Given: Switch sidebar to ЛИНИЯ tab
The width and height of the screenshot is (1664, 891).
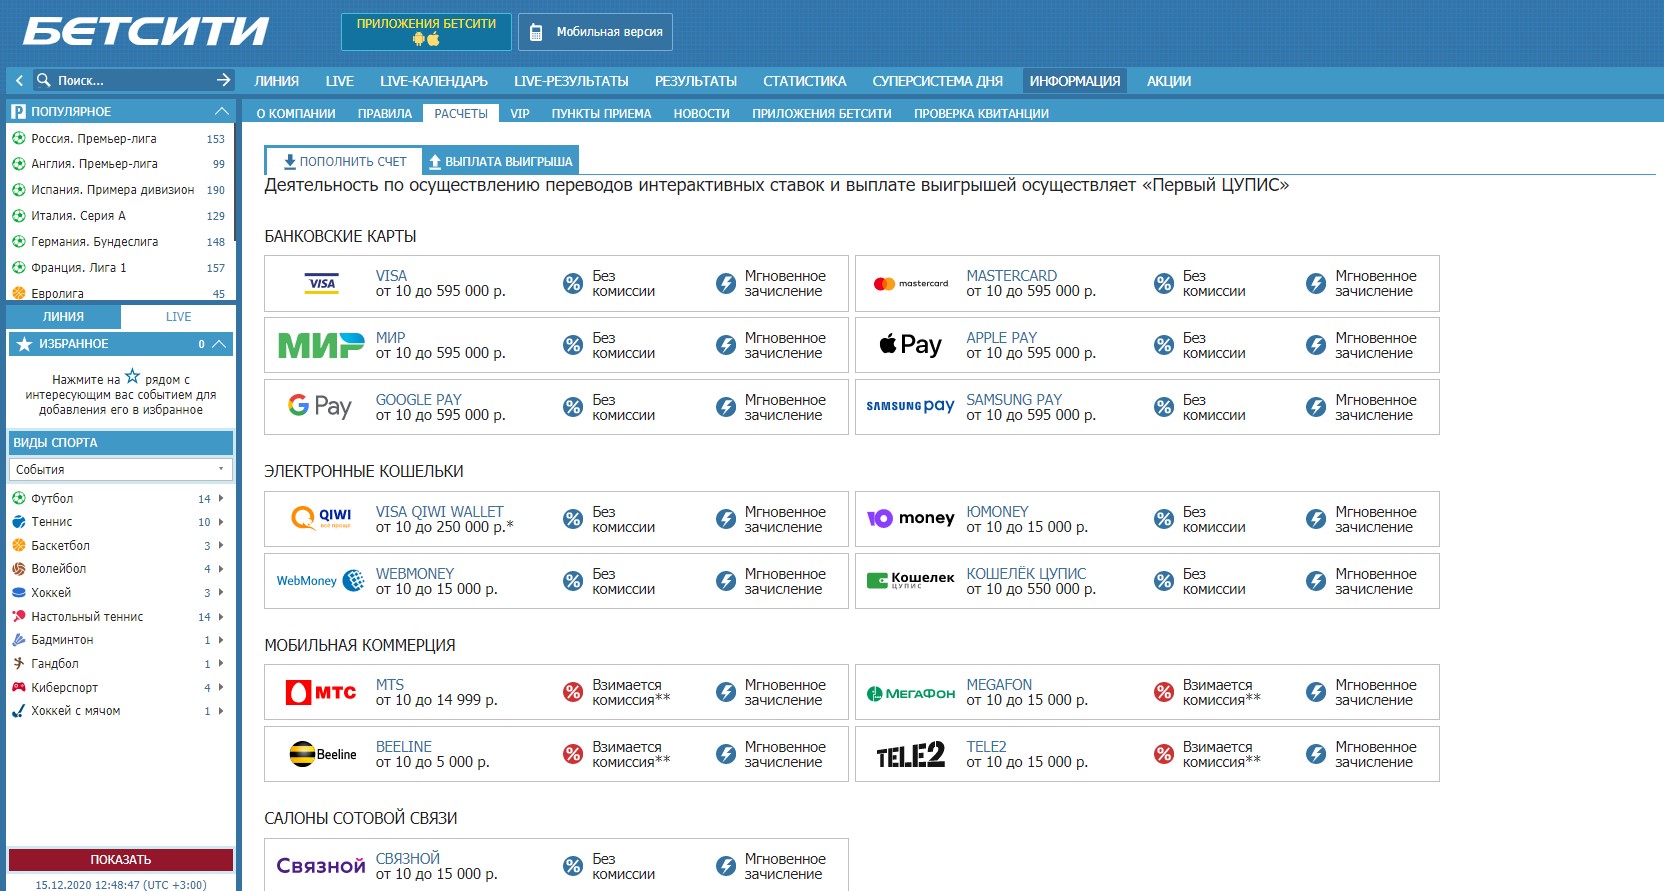Looking at the screenshot, I should [64, 317].
